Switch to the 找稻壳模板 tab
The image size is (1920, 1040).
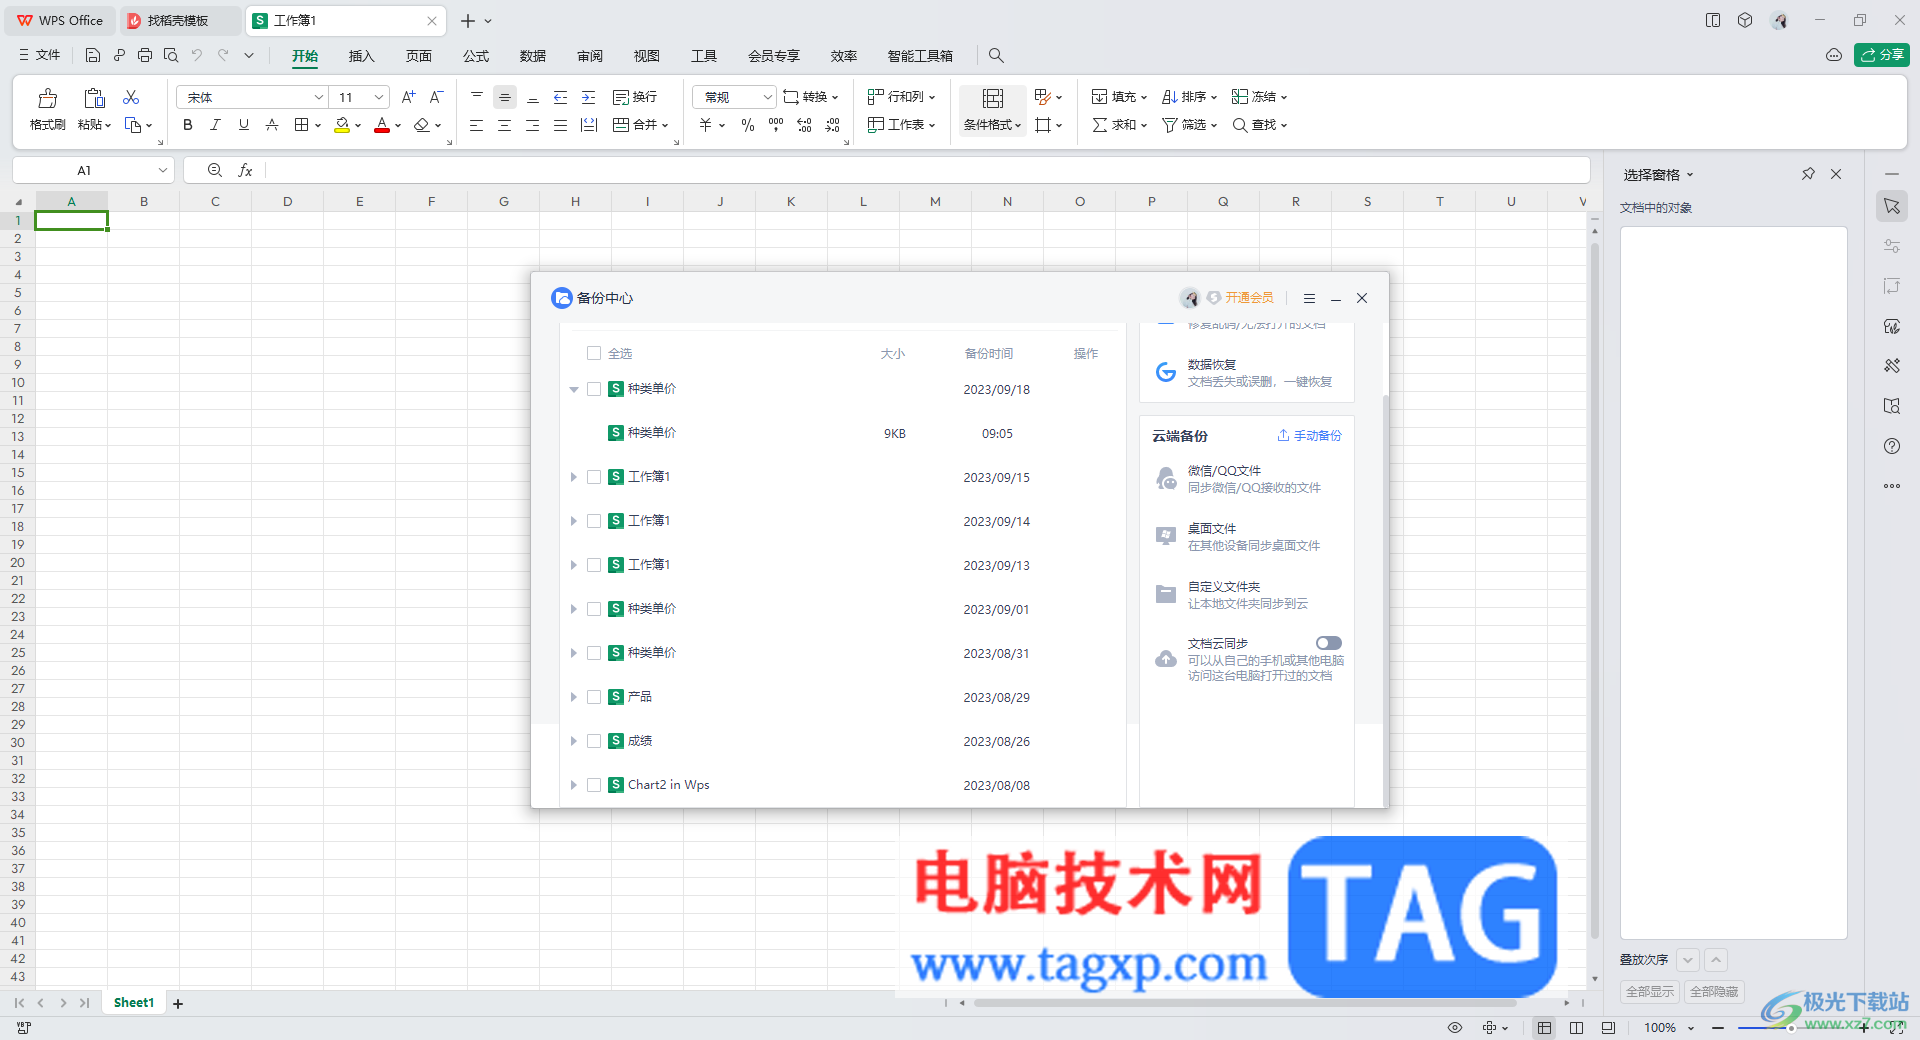point(178,20)
